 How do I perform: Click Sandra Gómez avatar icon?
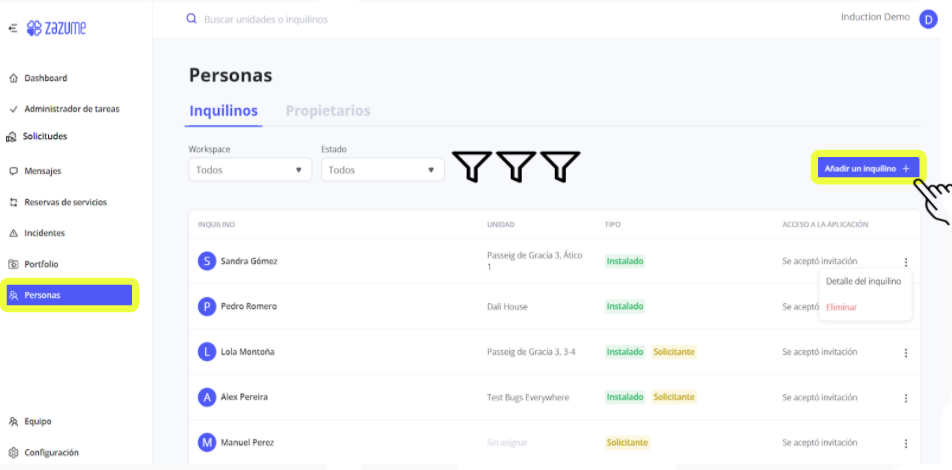coord(207,261)
